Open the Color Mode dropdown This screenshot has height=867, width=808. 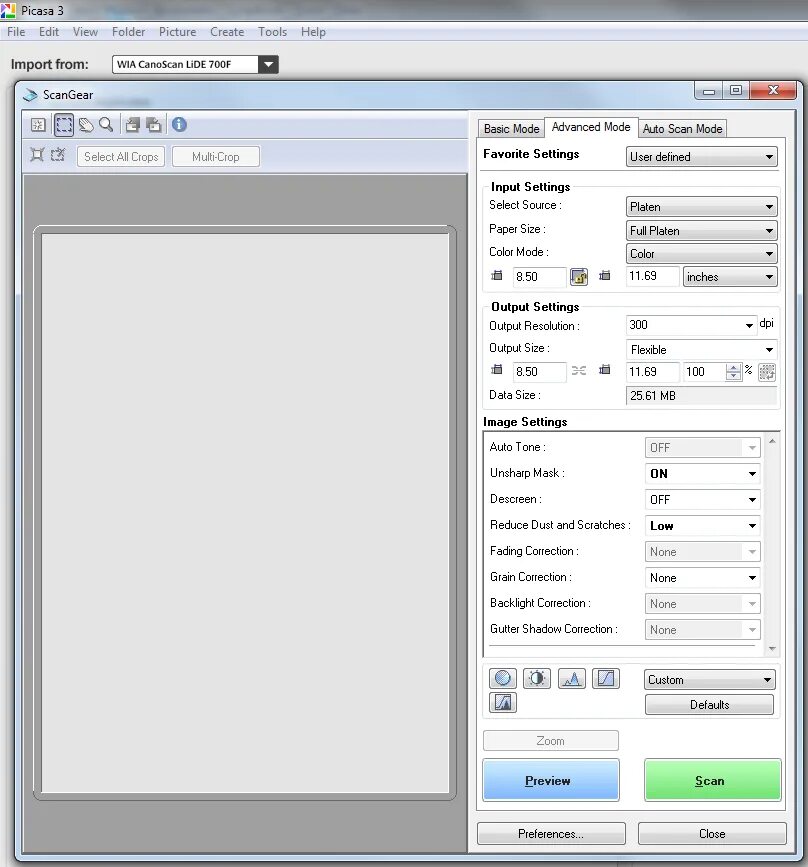(701, 254)
